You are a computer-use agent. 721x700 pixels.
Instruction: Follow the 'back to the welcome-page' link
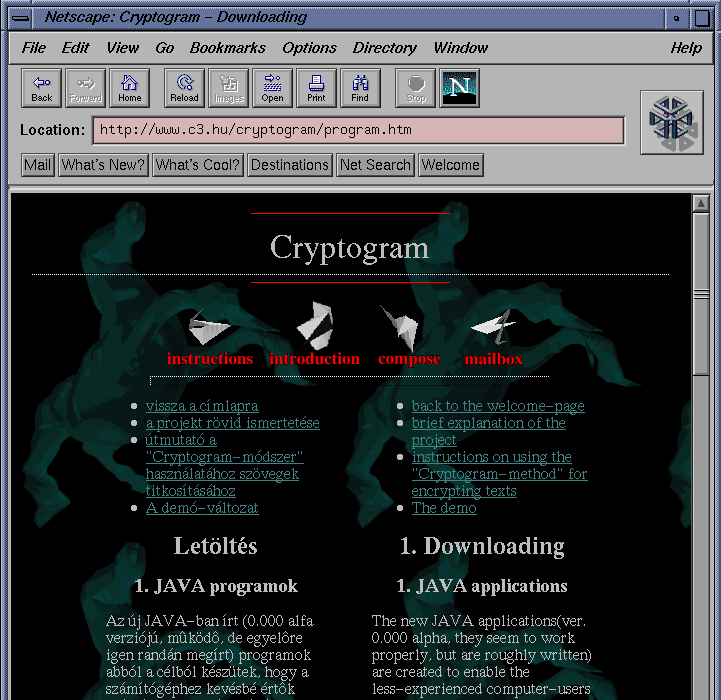pyautogui.click(x=498, y=406)
